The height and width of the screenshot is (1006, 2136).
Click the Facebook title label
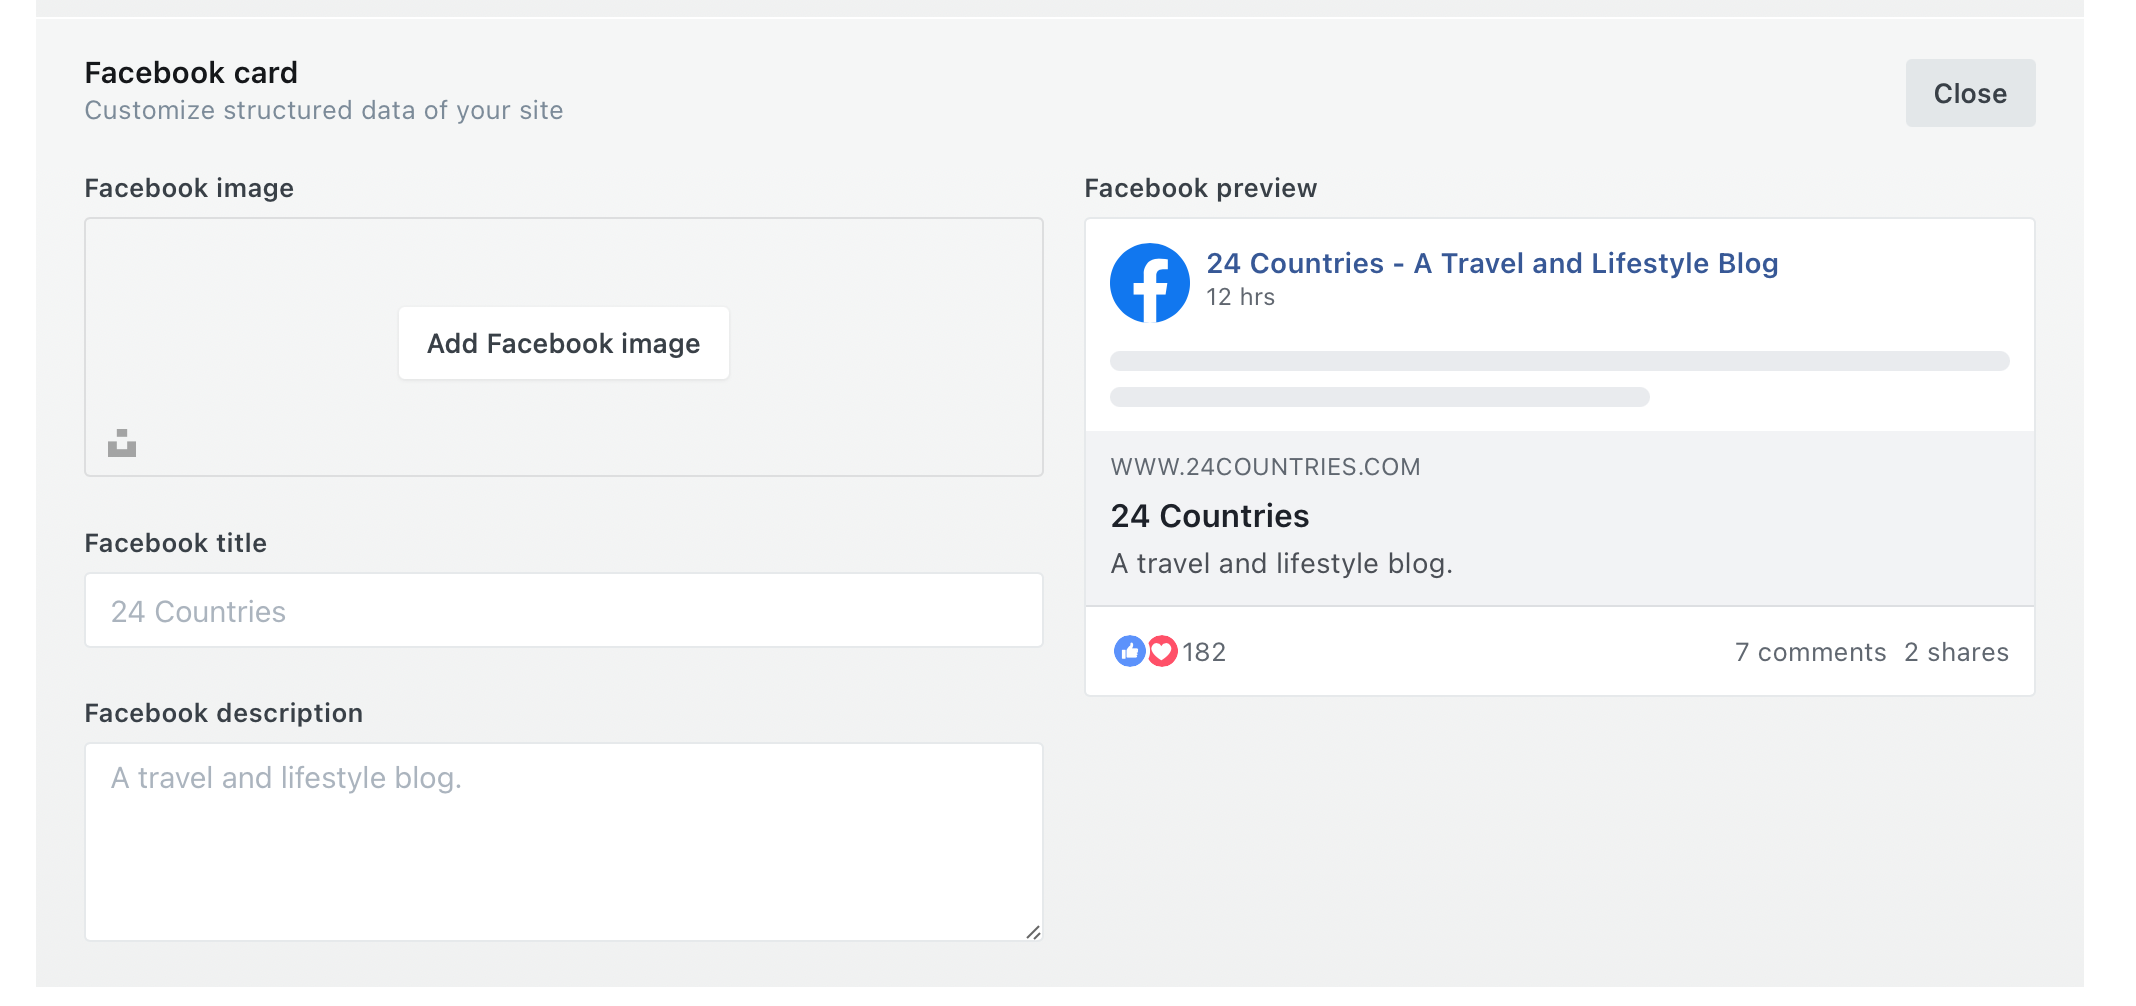[x=176, y=543]
